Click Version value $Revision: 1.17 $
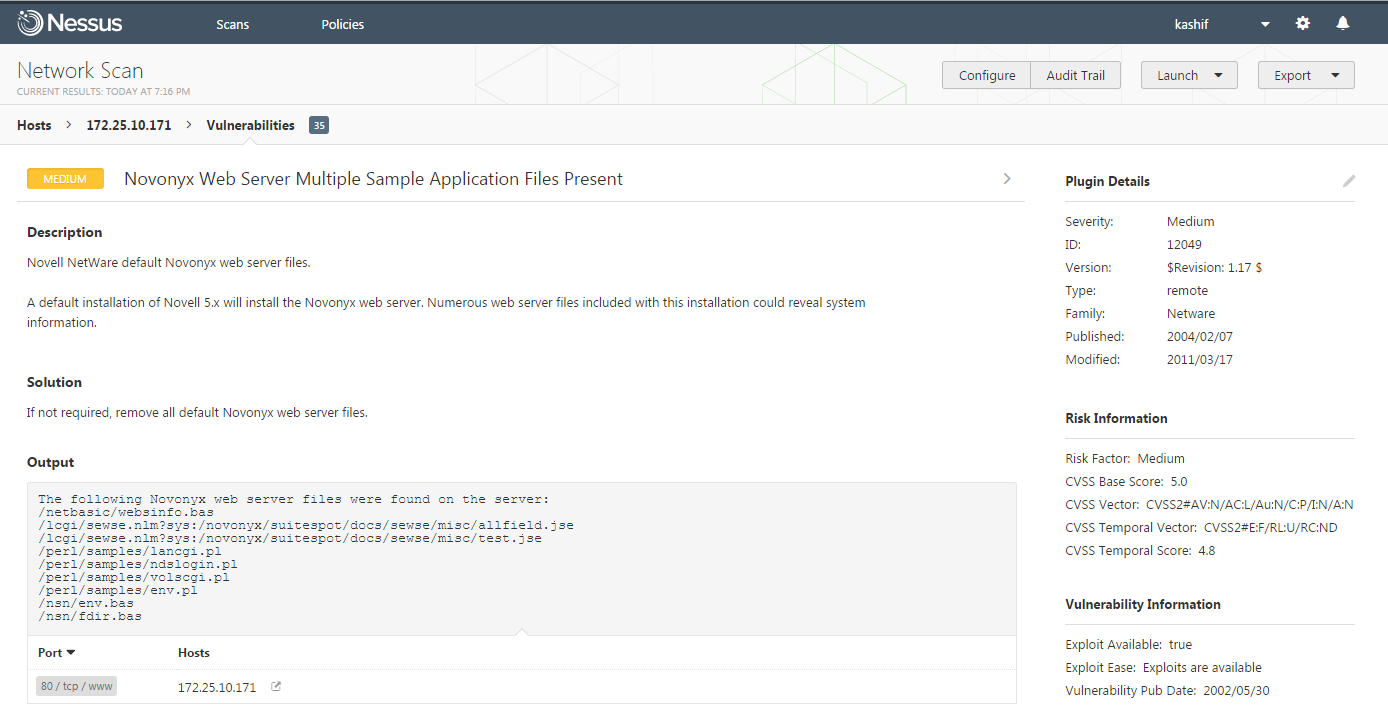 click(x=1214, y=267)
